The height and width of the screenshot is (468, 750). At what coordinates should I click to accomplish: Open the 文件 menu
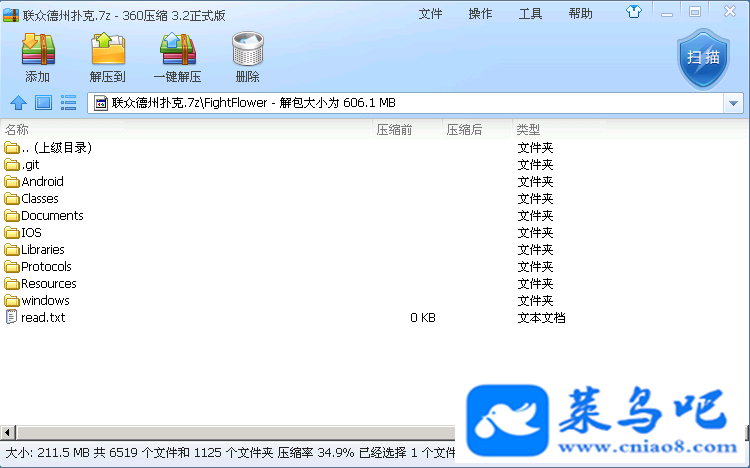[x=430, y=14]
